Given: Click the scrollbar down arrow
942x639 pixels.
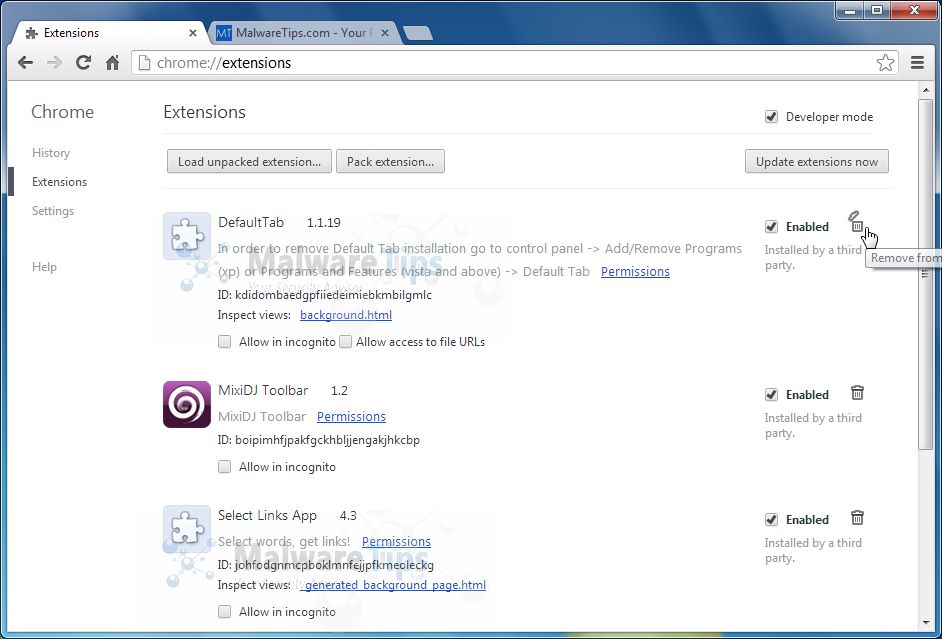Looking at the screenshot, I should tap(925, 622).
